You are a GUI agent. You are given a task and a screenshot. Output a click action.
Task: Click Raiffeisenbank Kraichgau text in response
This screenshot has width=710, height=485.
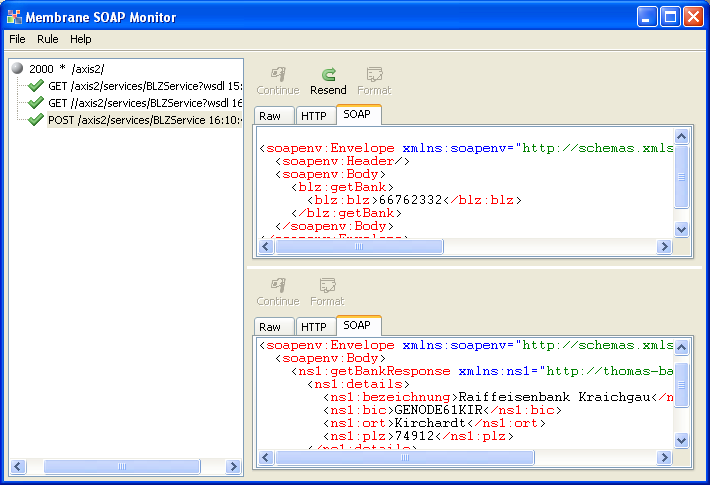coord(554,397)
